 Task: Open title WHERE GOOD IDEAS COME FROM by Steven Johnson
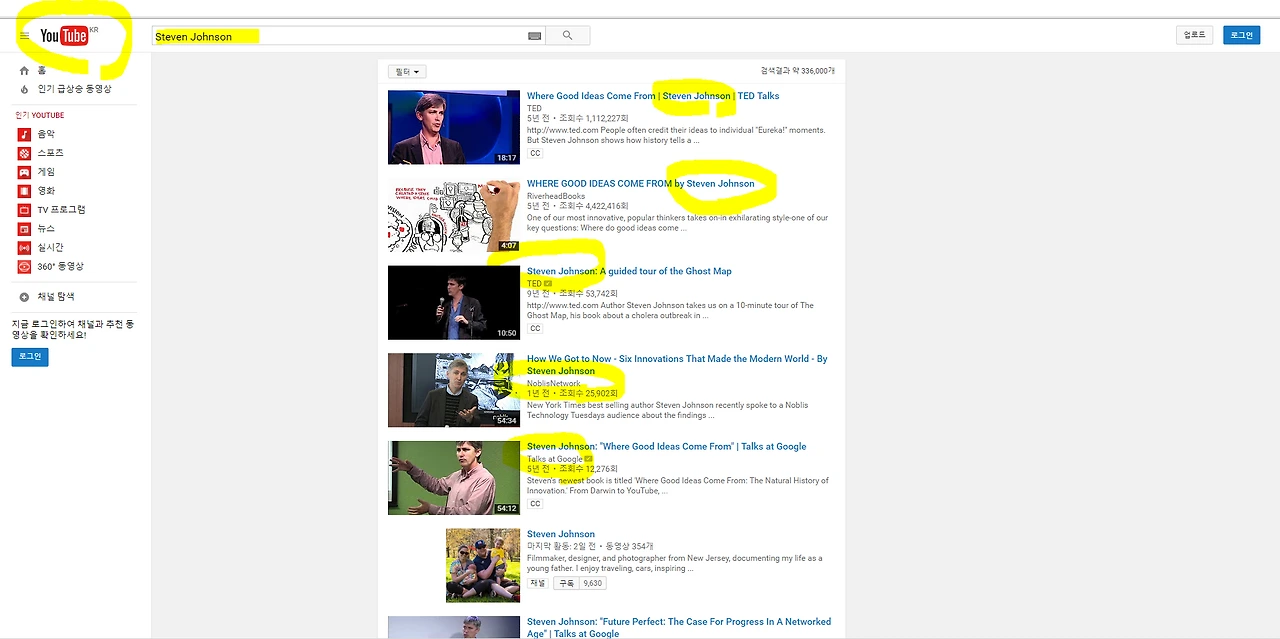[x=641, y=184]
